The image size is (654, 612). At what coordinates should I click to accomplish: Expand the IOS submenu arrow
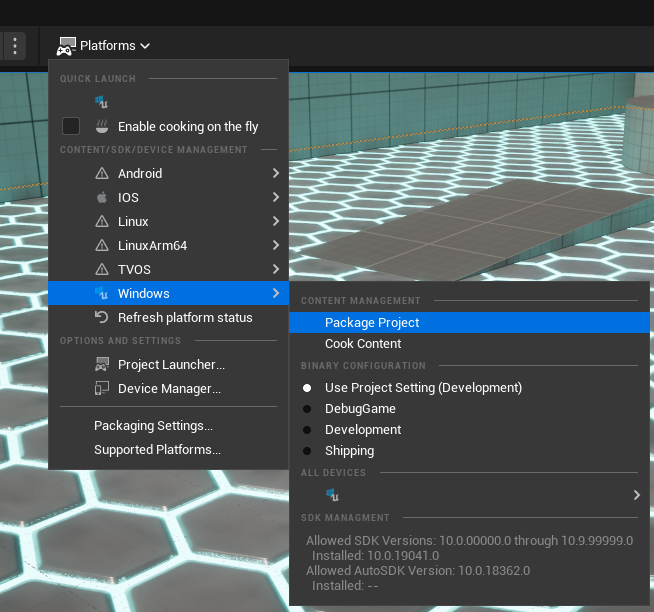(276, 197)
